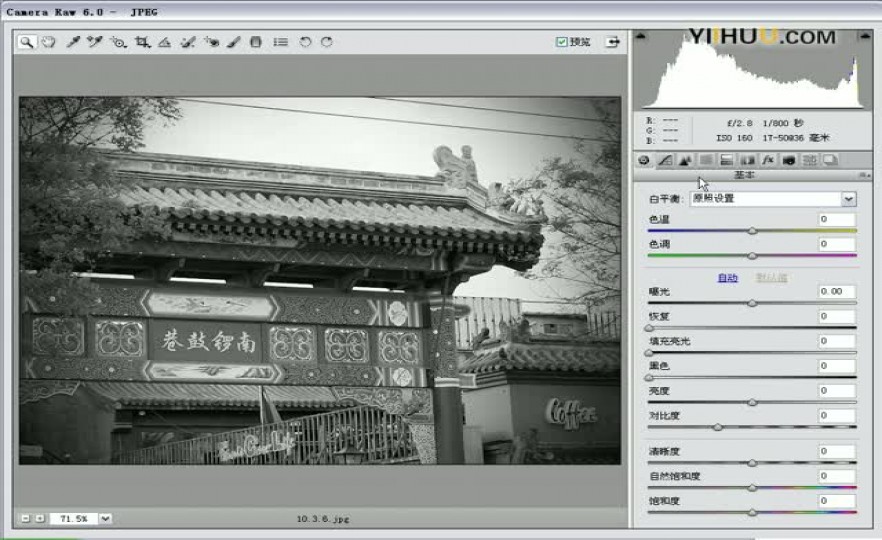The image size is (882, 540).
Task: Click the 10.3.6.jpg filename text
Action: [x=323, y=519]
